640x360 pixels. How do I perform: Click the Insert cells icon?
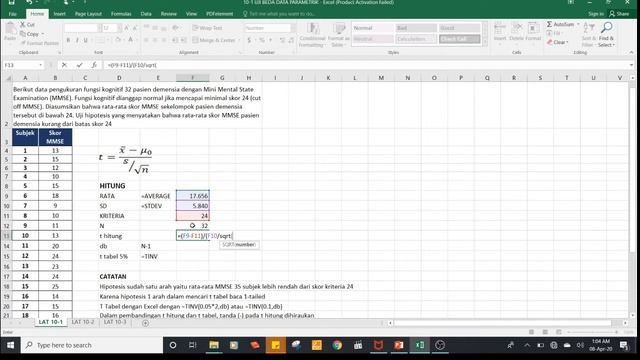tap(500, 28)
